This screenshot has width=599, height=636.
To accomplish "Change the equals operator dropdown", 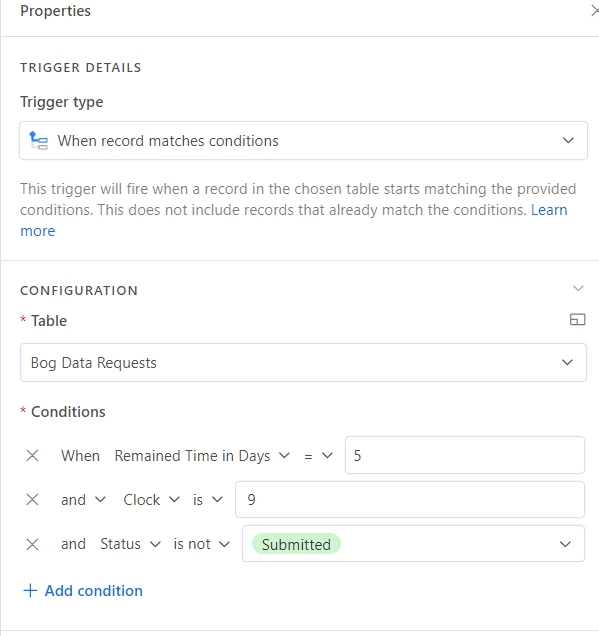I will click(318, 456).
